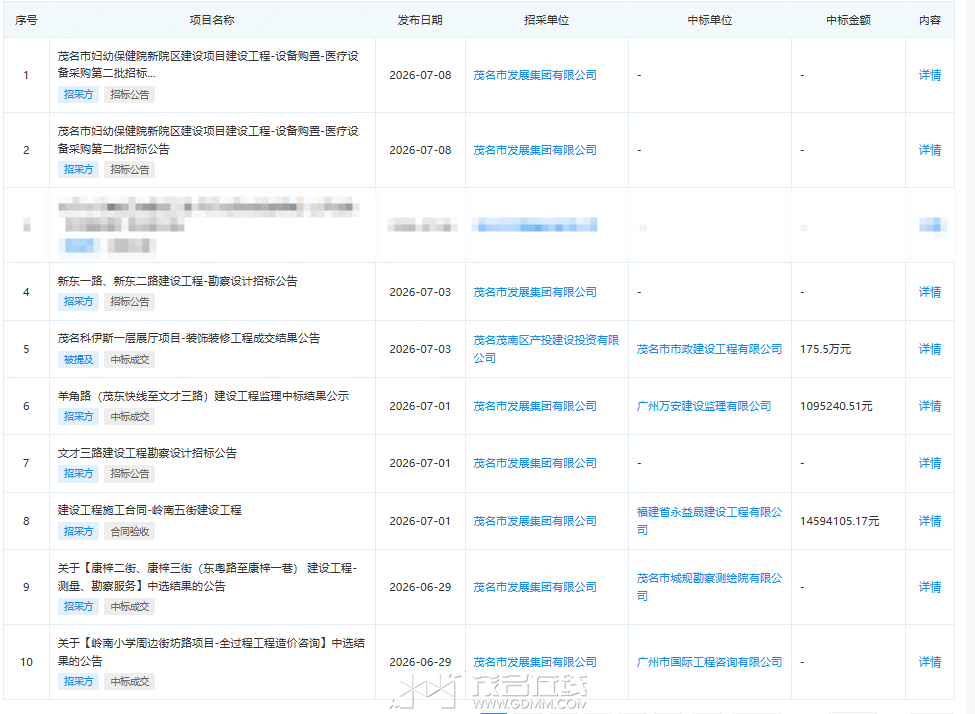Viewport: 975px width, 714px height.
Task: Open 茂名市发展集团有限公司 in row 9
Action: [535, 587]
